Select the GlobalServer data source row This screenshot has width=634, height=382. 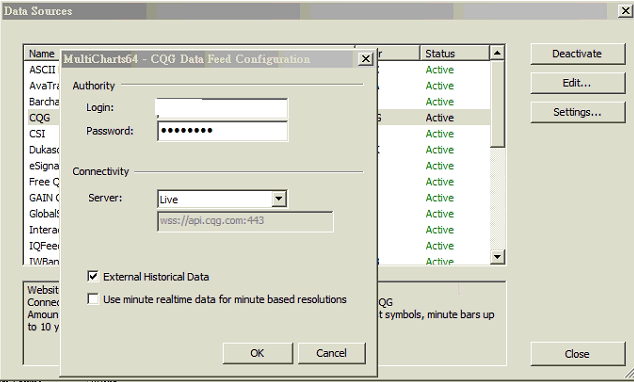(x=44, y=214)
